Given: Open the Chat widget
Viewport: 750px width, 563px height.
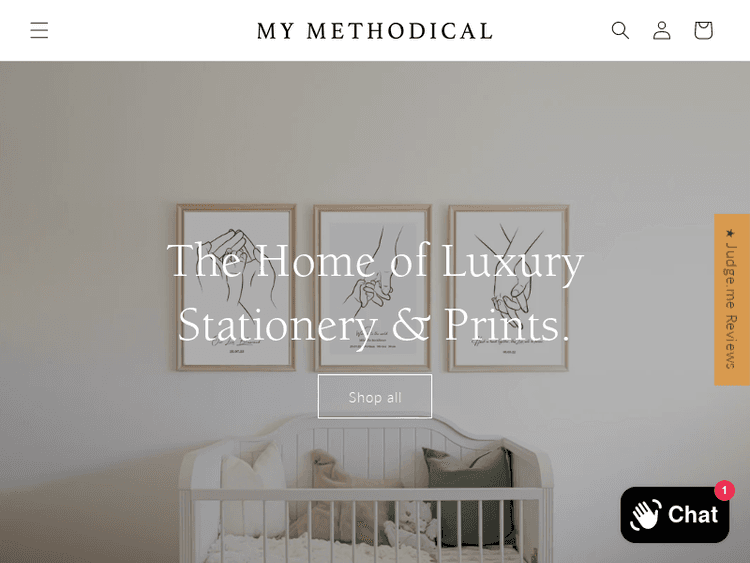Looking at the screenshot, I should coord(674,515).
